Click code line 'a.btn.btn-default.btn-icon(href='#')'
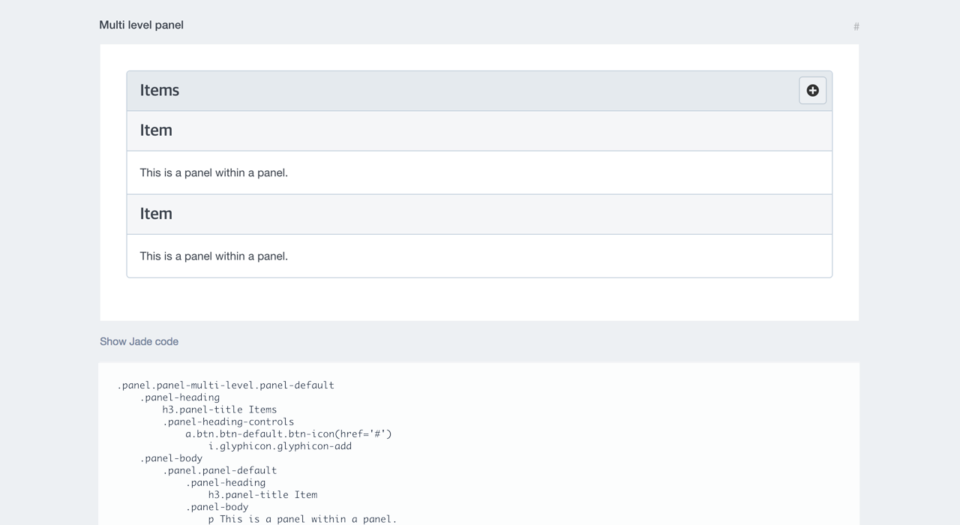Image resolution: width=960 pixels, height=525 pixels. tap(288, 434)
